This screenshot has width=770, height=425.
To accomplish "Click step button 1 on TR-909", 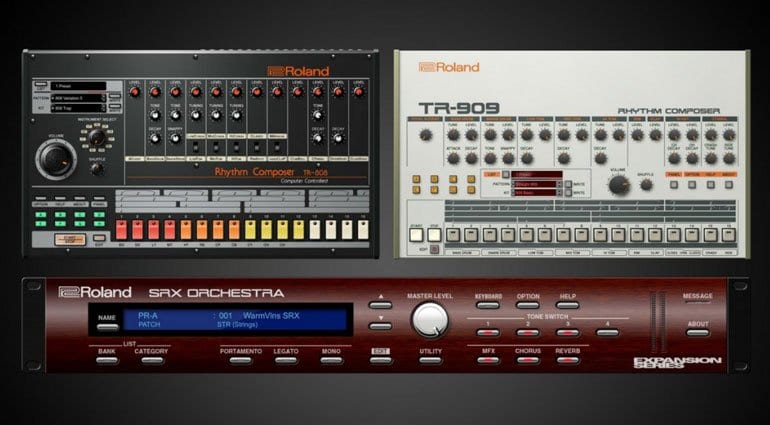I will pyautogui.click(x=452, y=235).
